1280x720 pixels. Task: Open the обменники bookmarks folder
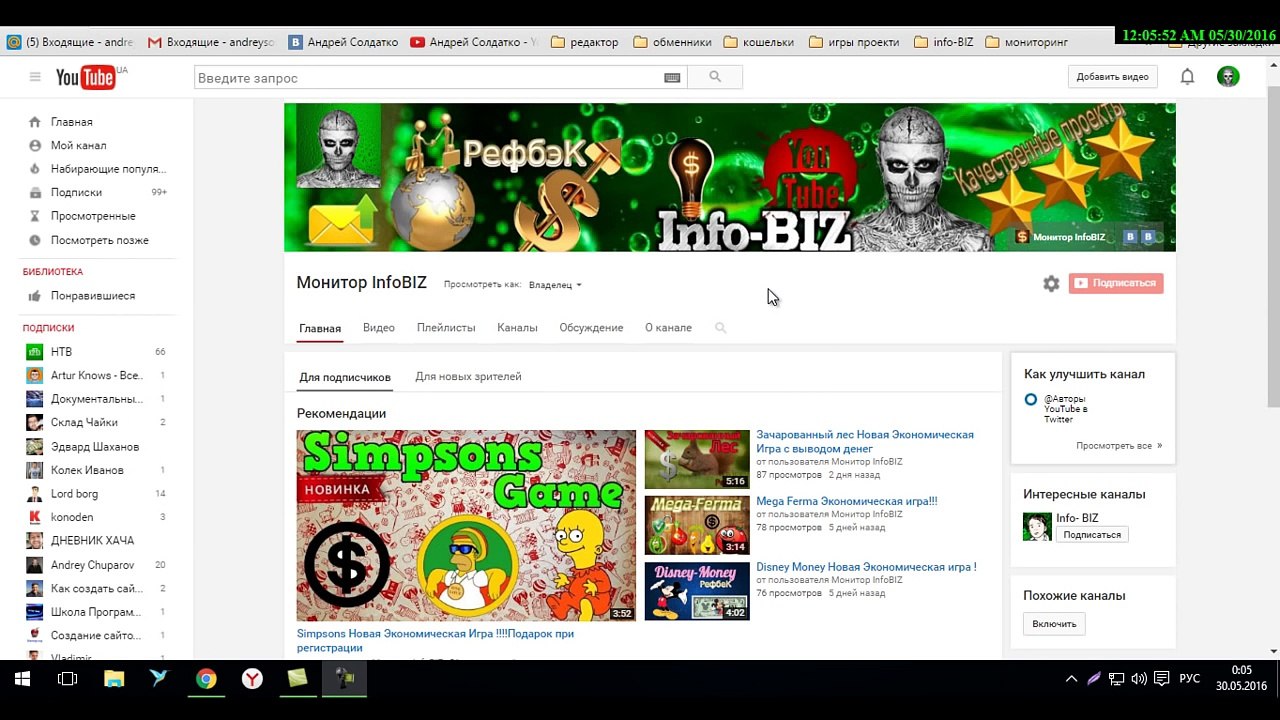pos(672,42)
